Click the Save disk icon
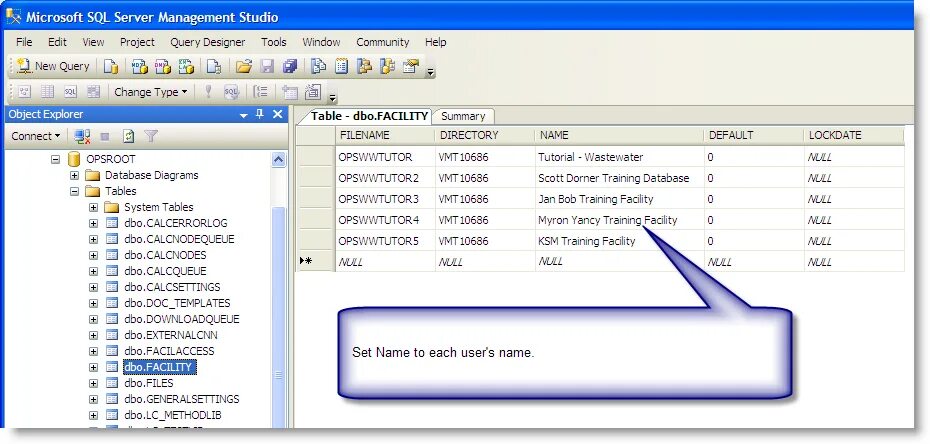This screenshot has height=444, width=930. click(267, 66)
